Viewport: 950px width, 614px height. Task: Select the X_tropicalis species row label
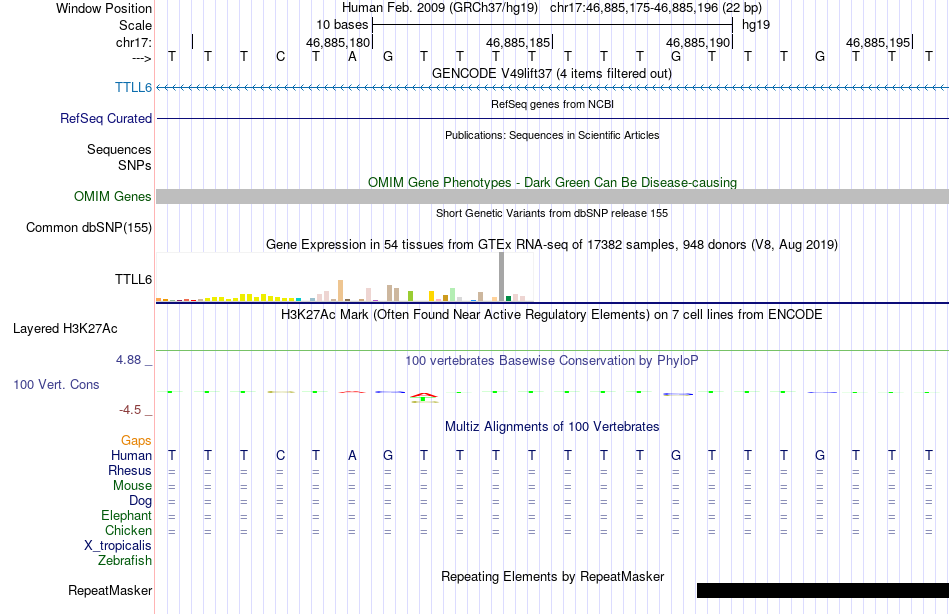pos(118,546)
